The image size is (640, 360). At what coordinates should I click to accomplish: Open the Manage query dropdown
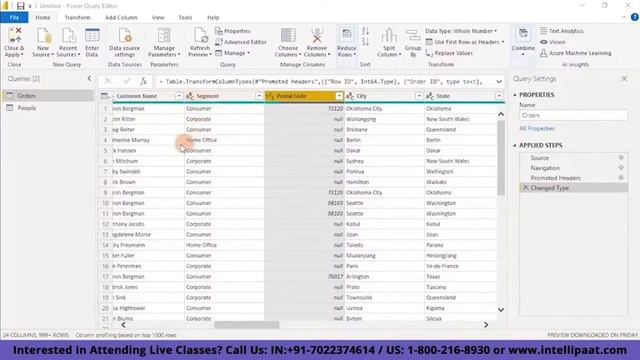point(232,53)
